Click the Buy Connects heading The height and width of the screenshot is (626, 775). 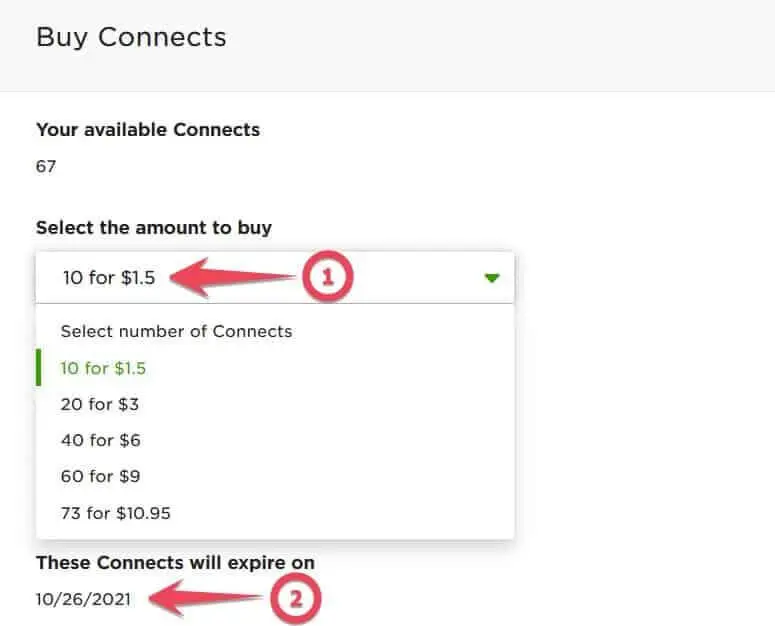coord(131,38)
